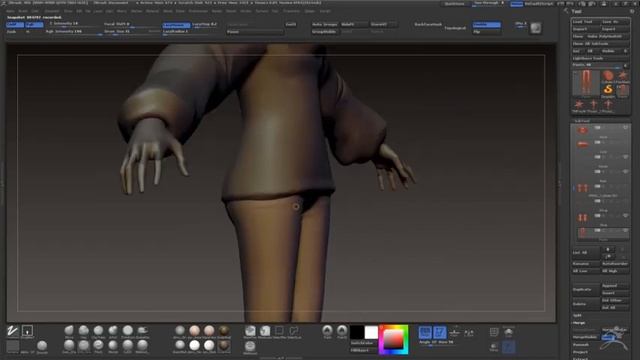The image size is (640, 360).
Task: Select the ClayTubes brush sphere
Action: pos(98,330)
